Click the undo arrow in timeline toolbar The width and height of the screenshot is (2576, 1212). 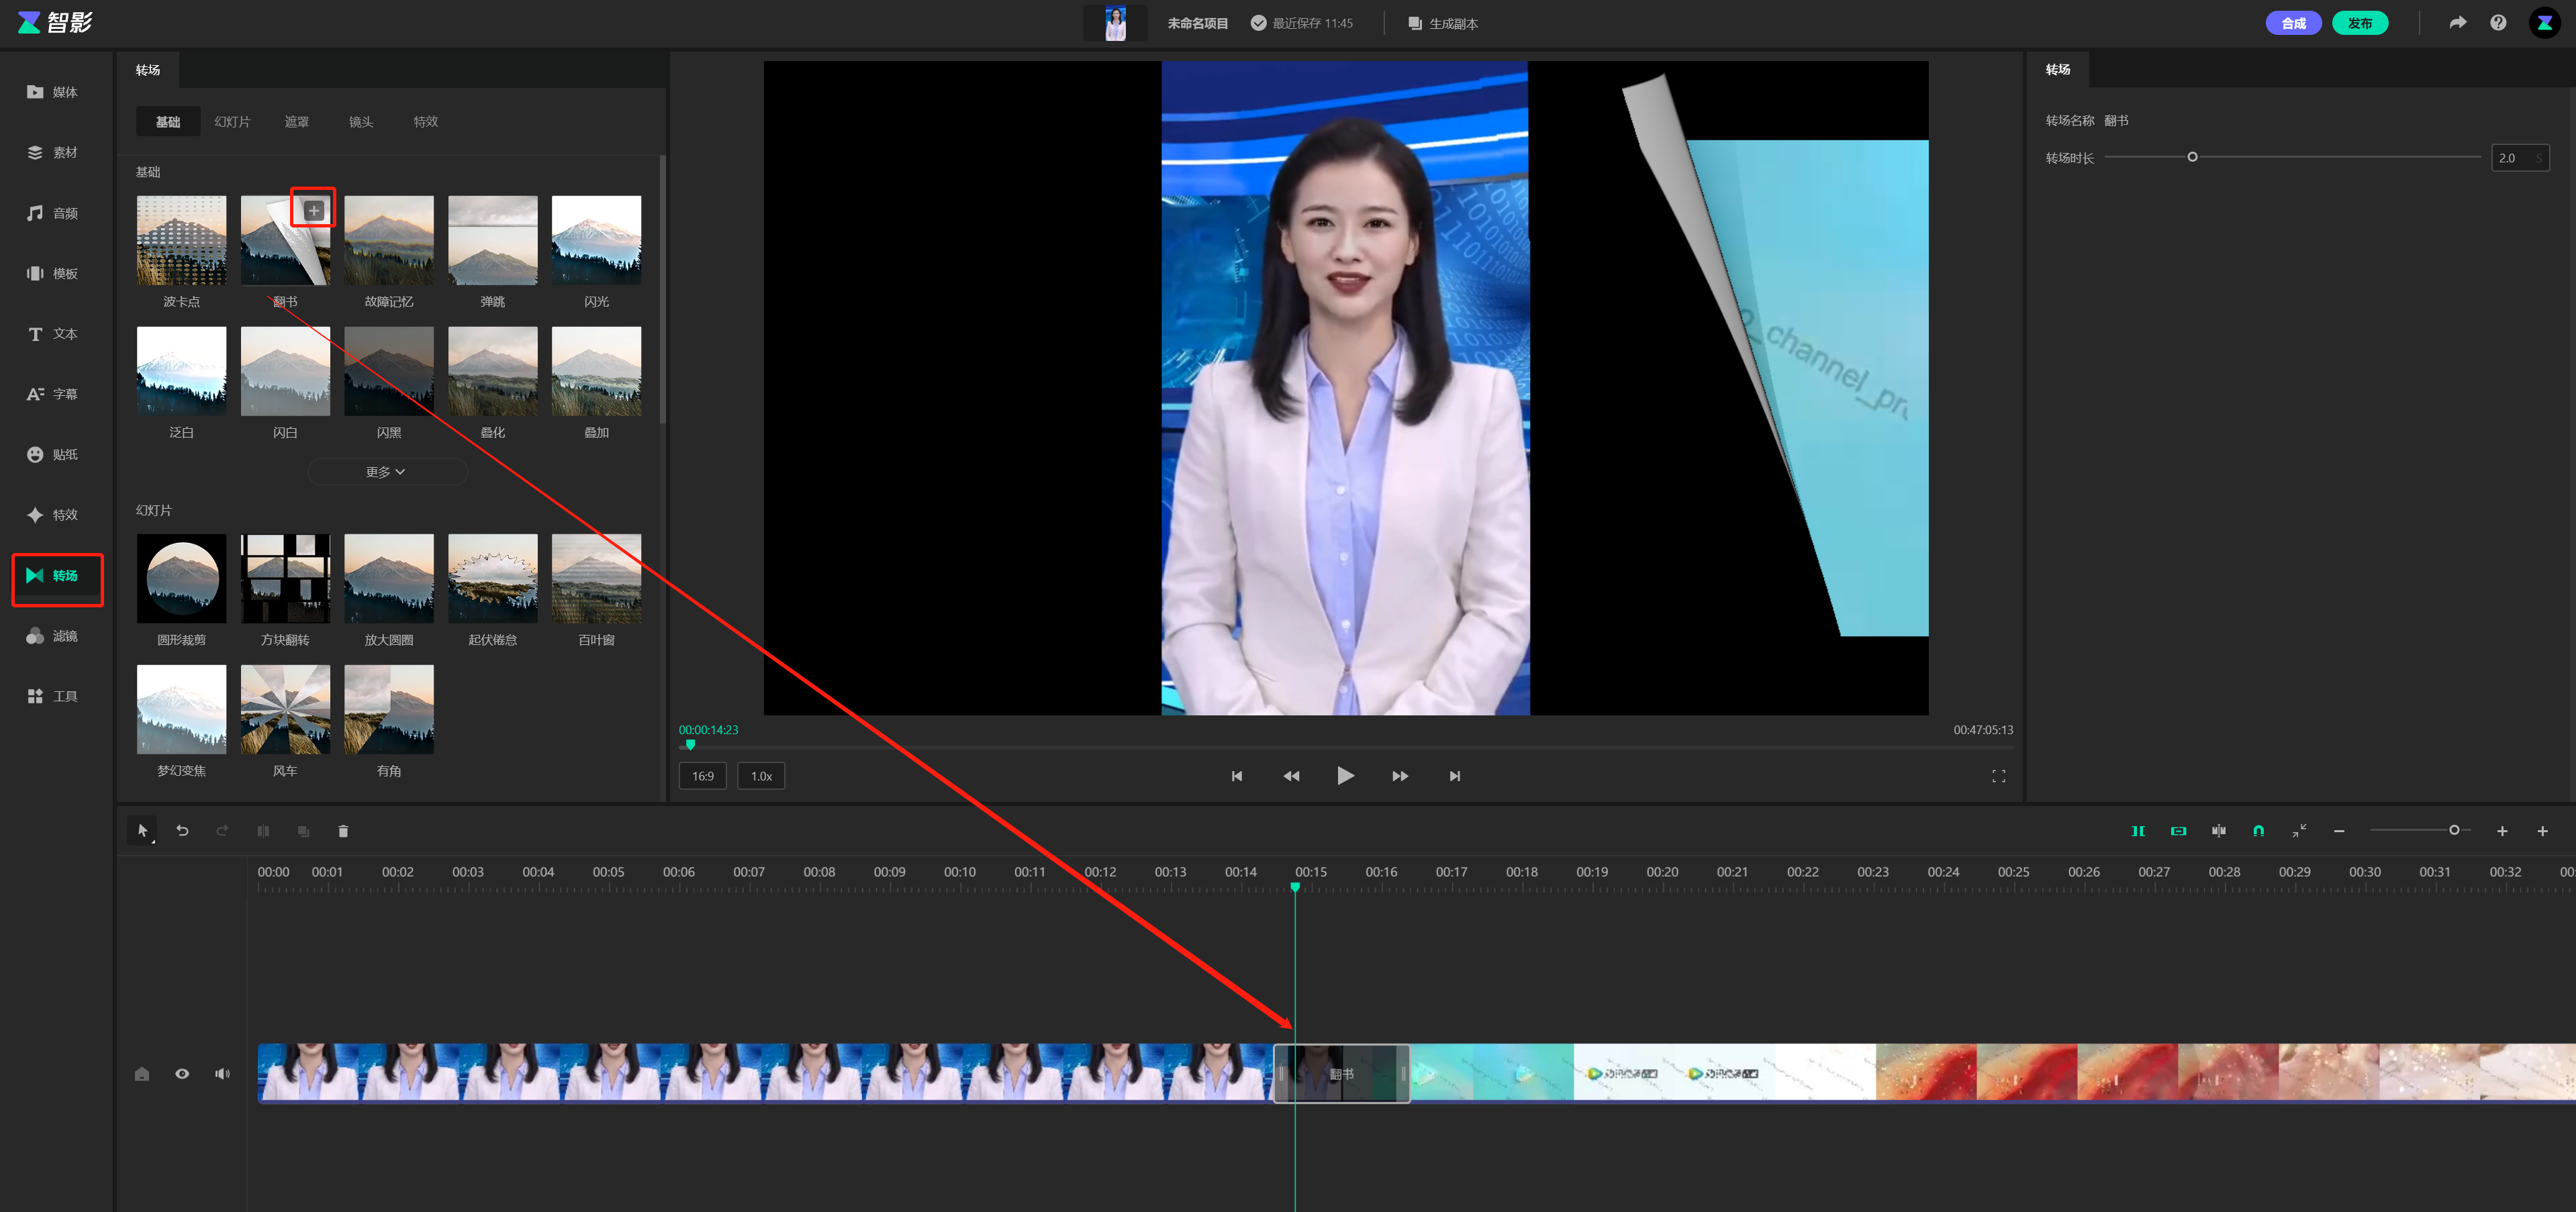(182, 831)
